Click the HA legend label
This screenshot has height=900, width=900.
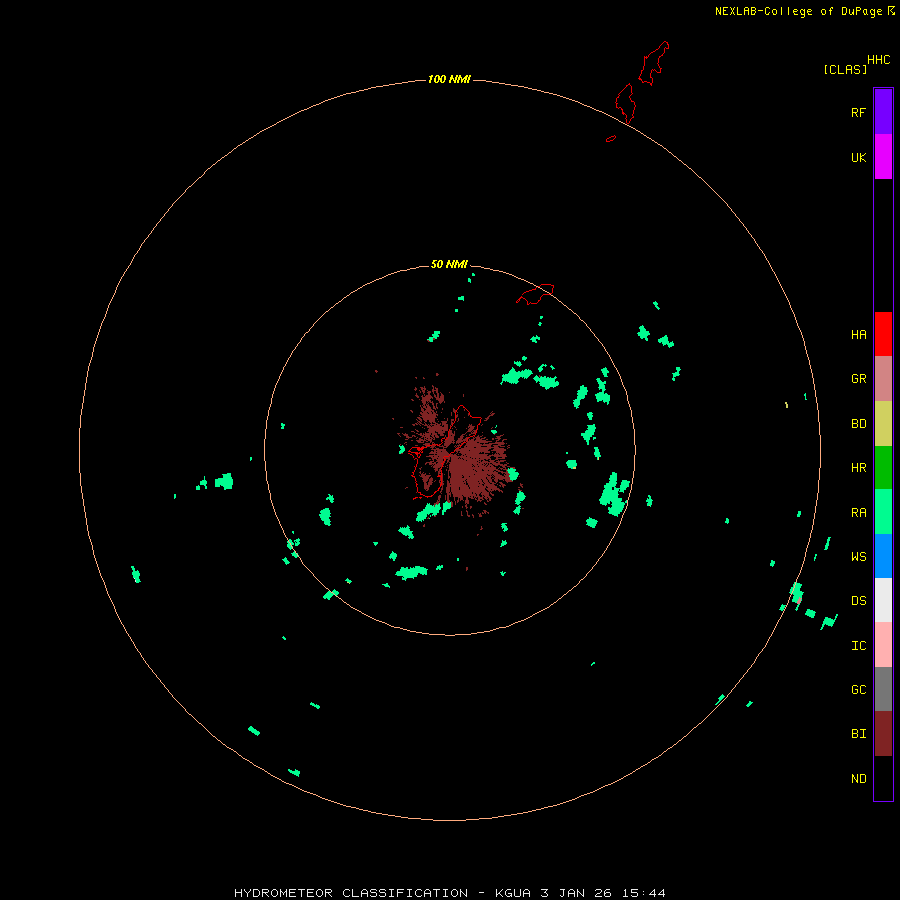pyautogui.click(x=858, y=335)
